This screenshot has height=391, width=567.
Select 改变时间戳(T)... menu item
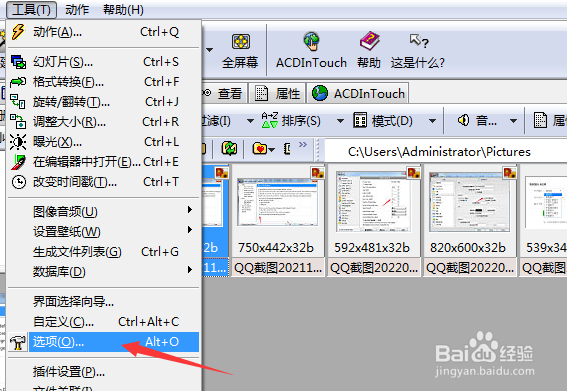pyautogui.click(x=103, y=182)
